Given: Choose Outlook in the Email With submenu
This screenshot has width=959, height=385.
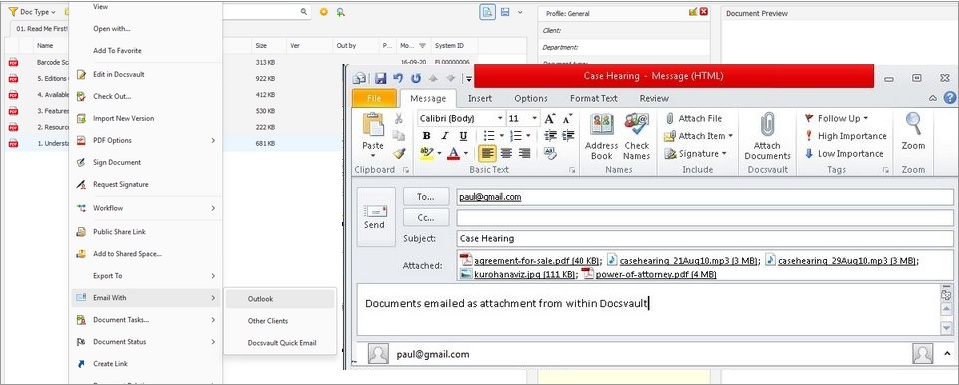Looking at the screenshot, I should point(280,299).
